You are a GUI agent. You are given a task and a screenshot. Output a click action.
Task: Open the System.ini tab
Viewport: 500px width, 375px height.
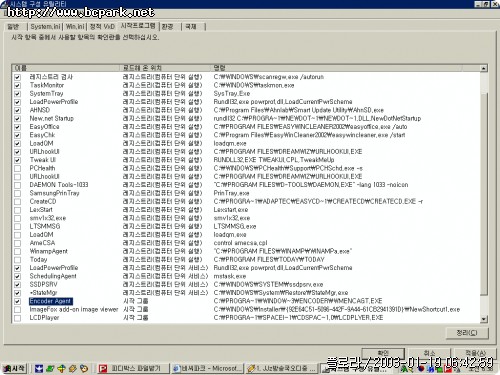coord(45,27)
